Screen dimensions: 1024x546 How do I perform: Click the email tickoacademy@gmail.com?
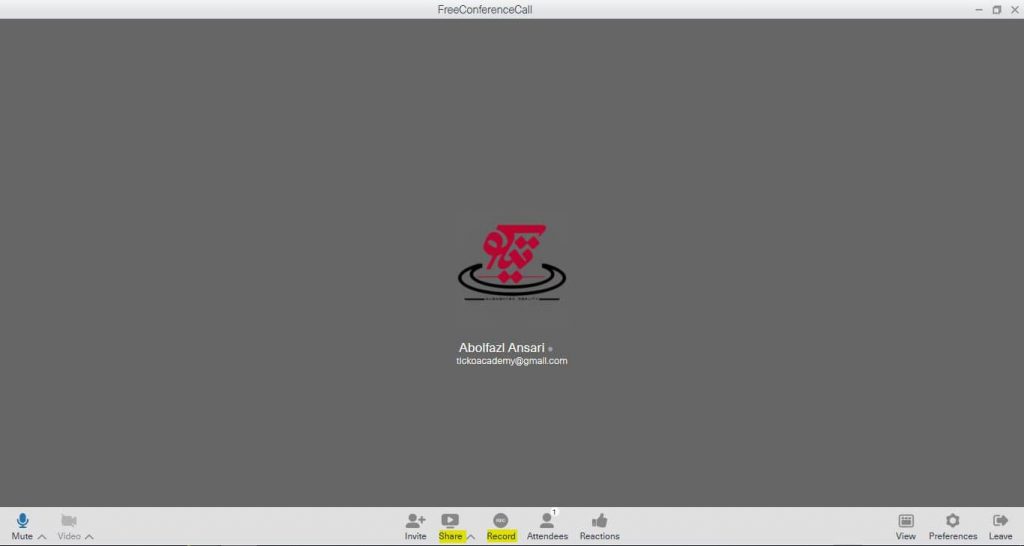click(x=512, y=361)
